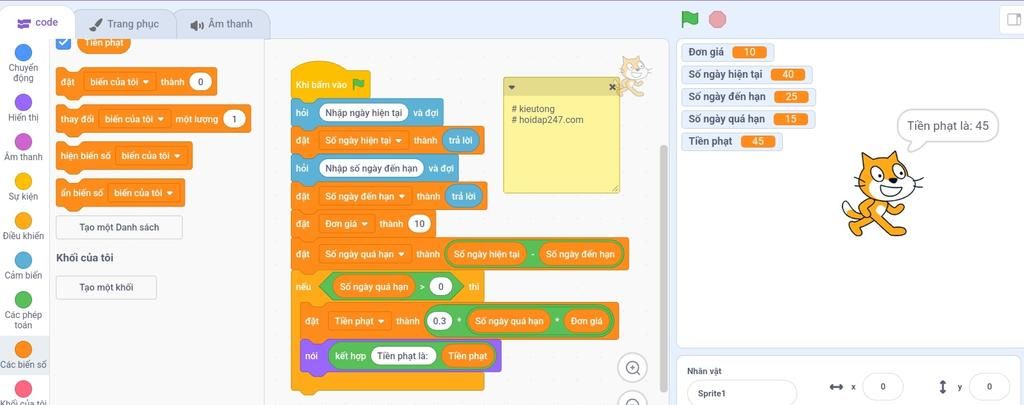Screen dimensions: 1024x405
Task: Click the Nhập số ngày đến hạn text field
Action: [x=372, y=169]
